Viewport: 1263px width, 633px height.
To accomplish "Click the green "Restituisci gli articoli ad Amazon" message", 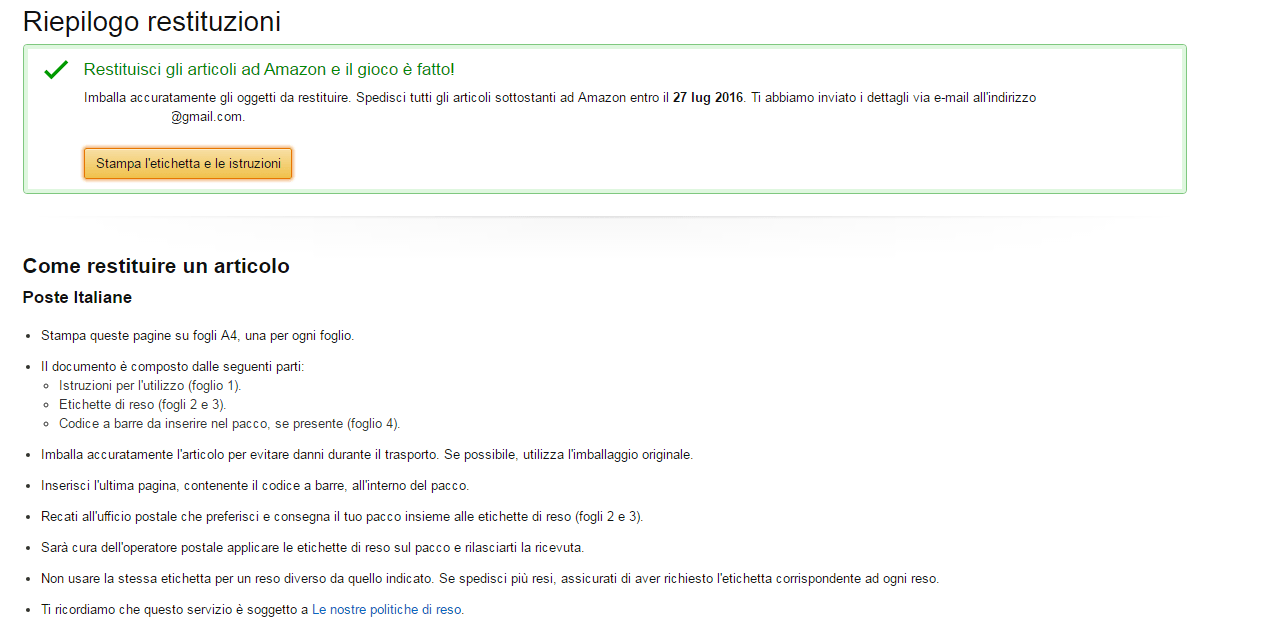I will pyautogui.click(x=269, y=69).
